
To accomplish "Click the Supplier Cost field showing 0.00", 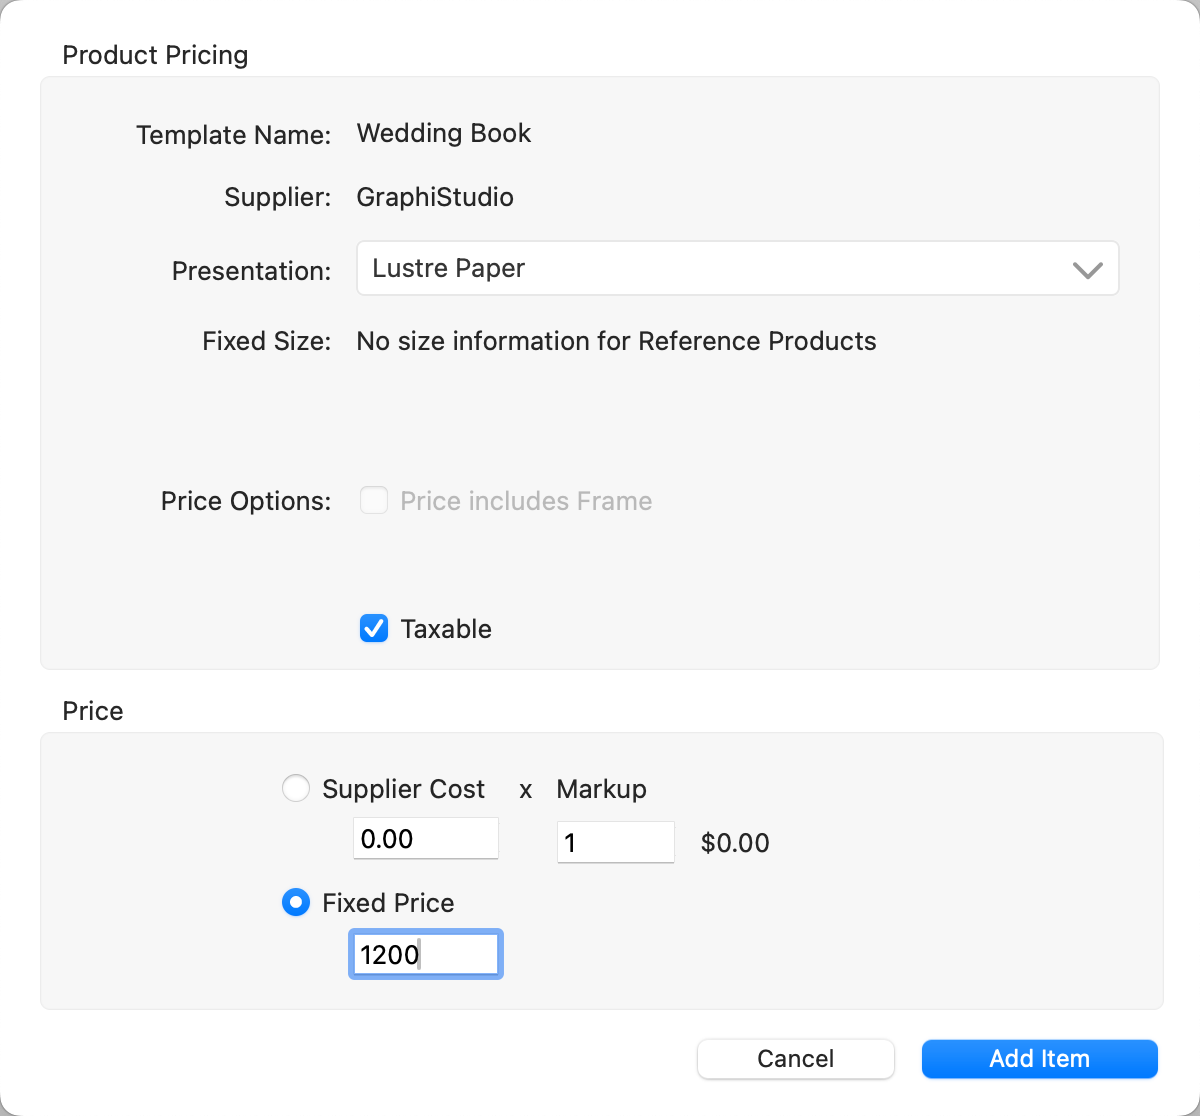I will 425,839.
